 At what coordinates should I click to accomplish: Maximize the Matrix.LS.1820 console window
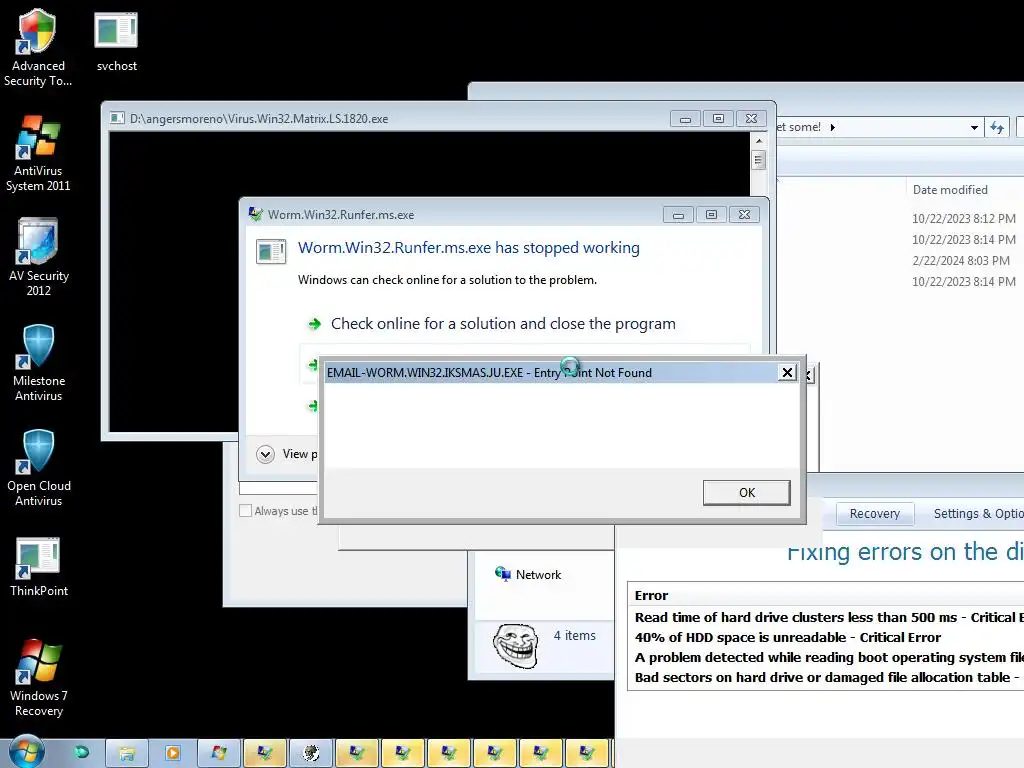(718, 119)
